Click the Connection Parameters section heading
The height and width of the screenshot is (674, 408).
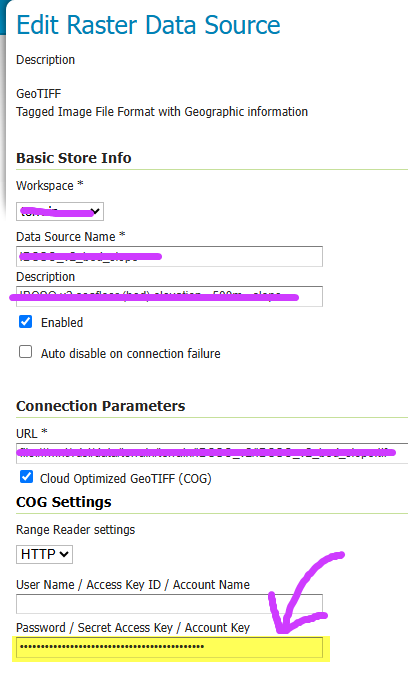point(101,406)
